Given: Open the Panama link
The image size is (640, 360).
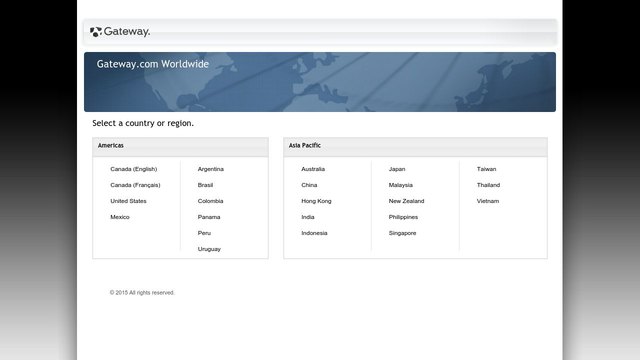Looking at the screenshot, I should pos(209,217).
